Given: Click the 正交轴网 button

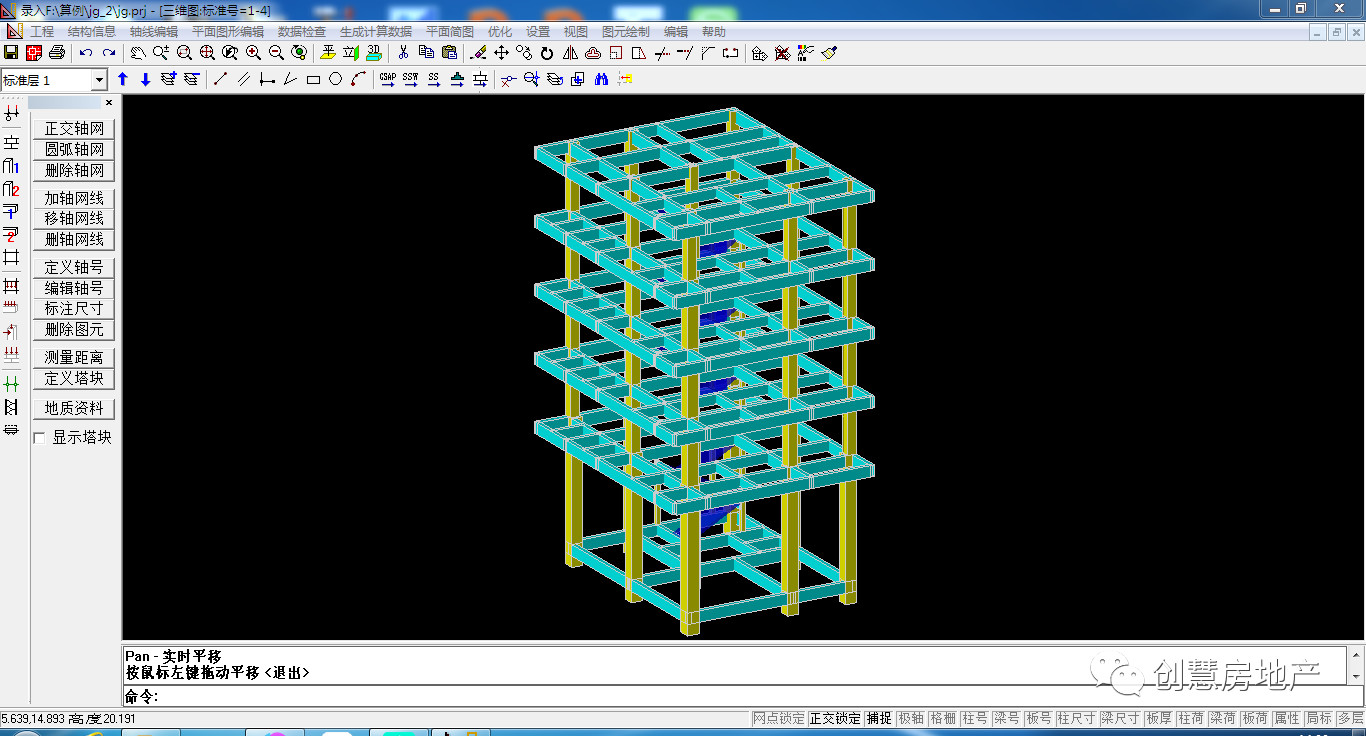Looking at the screenshot, I should click(74, 129).
